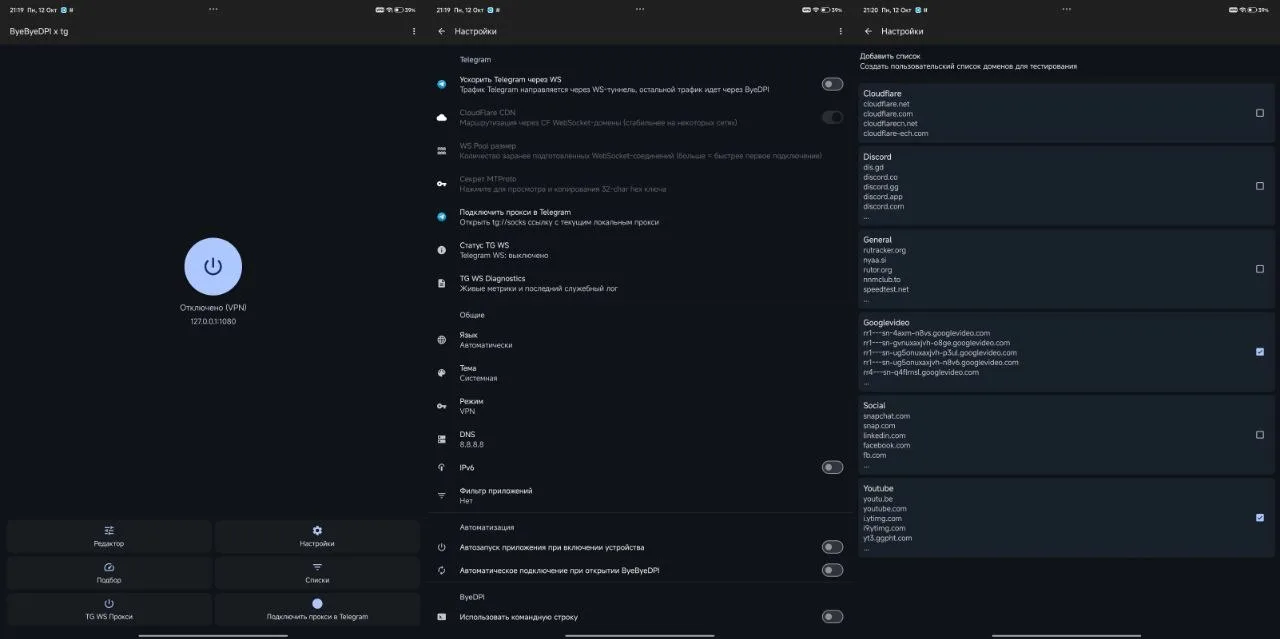Click the key icon beside Режим VPN
Image resolution: width=1280 pixels, height=639 pixels.
point(442,406)
